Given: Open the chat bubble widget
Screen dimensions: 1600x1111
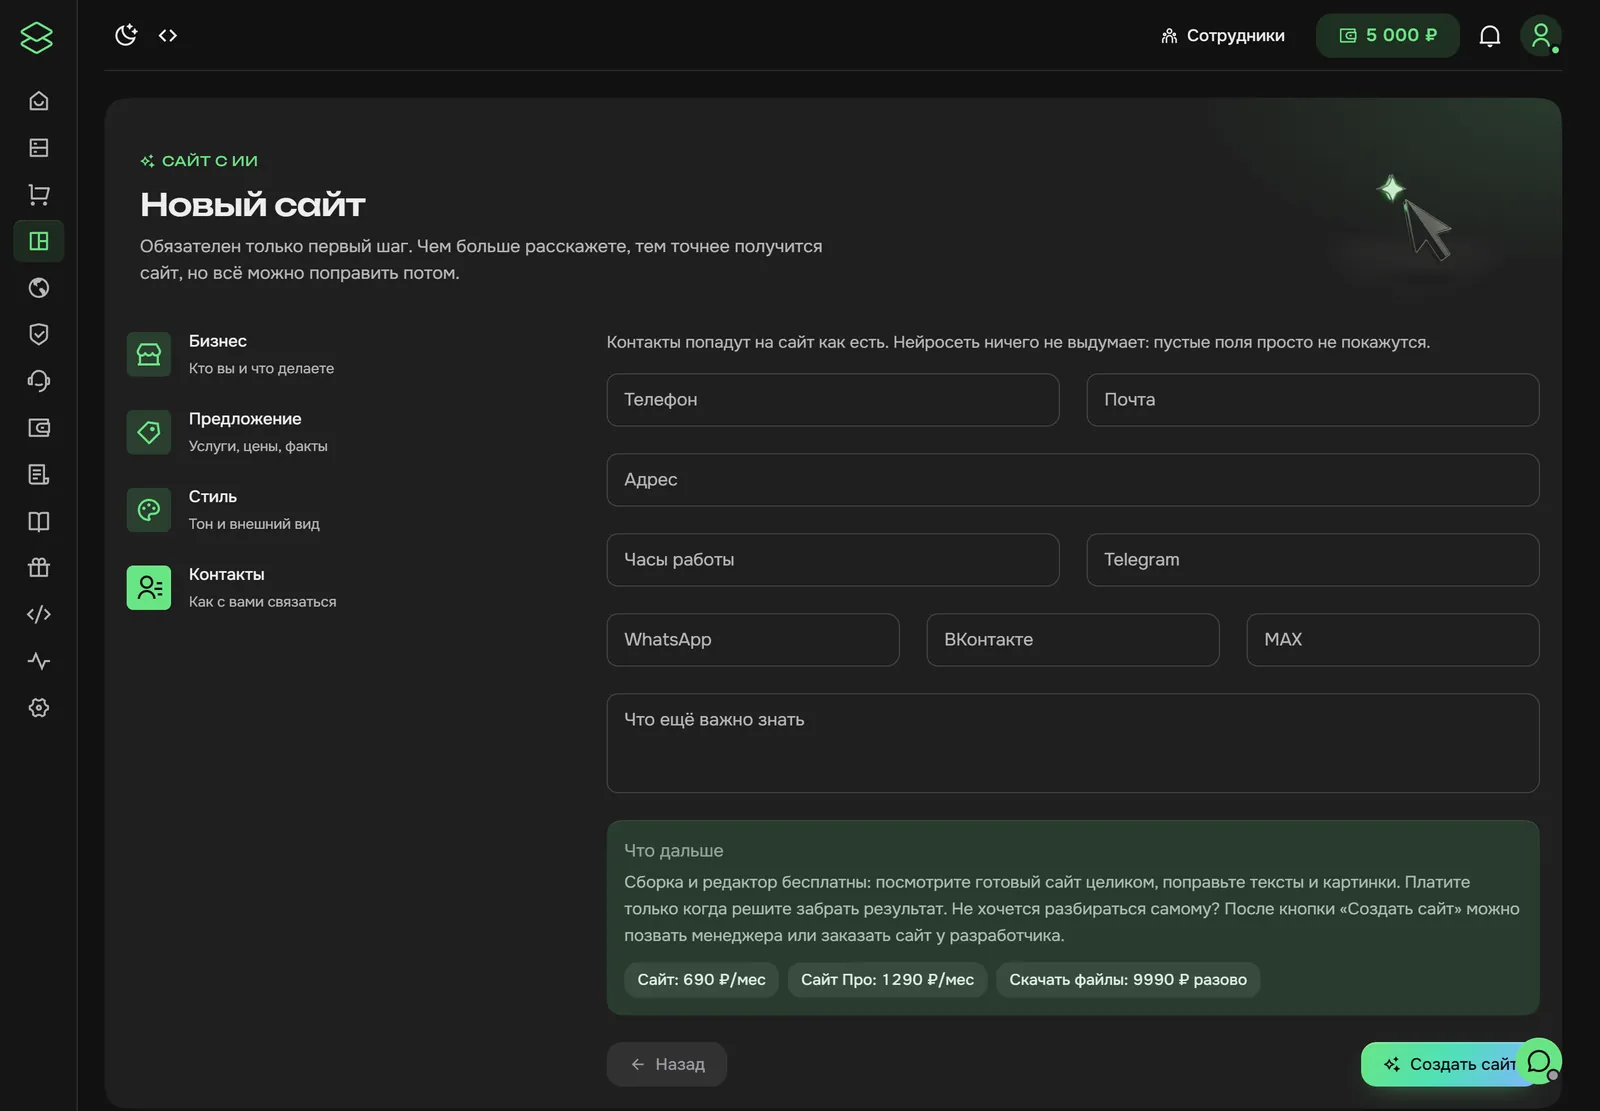Looking at the screenshot, I should 1540,1061.
